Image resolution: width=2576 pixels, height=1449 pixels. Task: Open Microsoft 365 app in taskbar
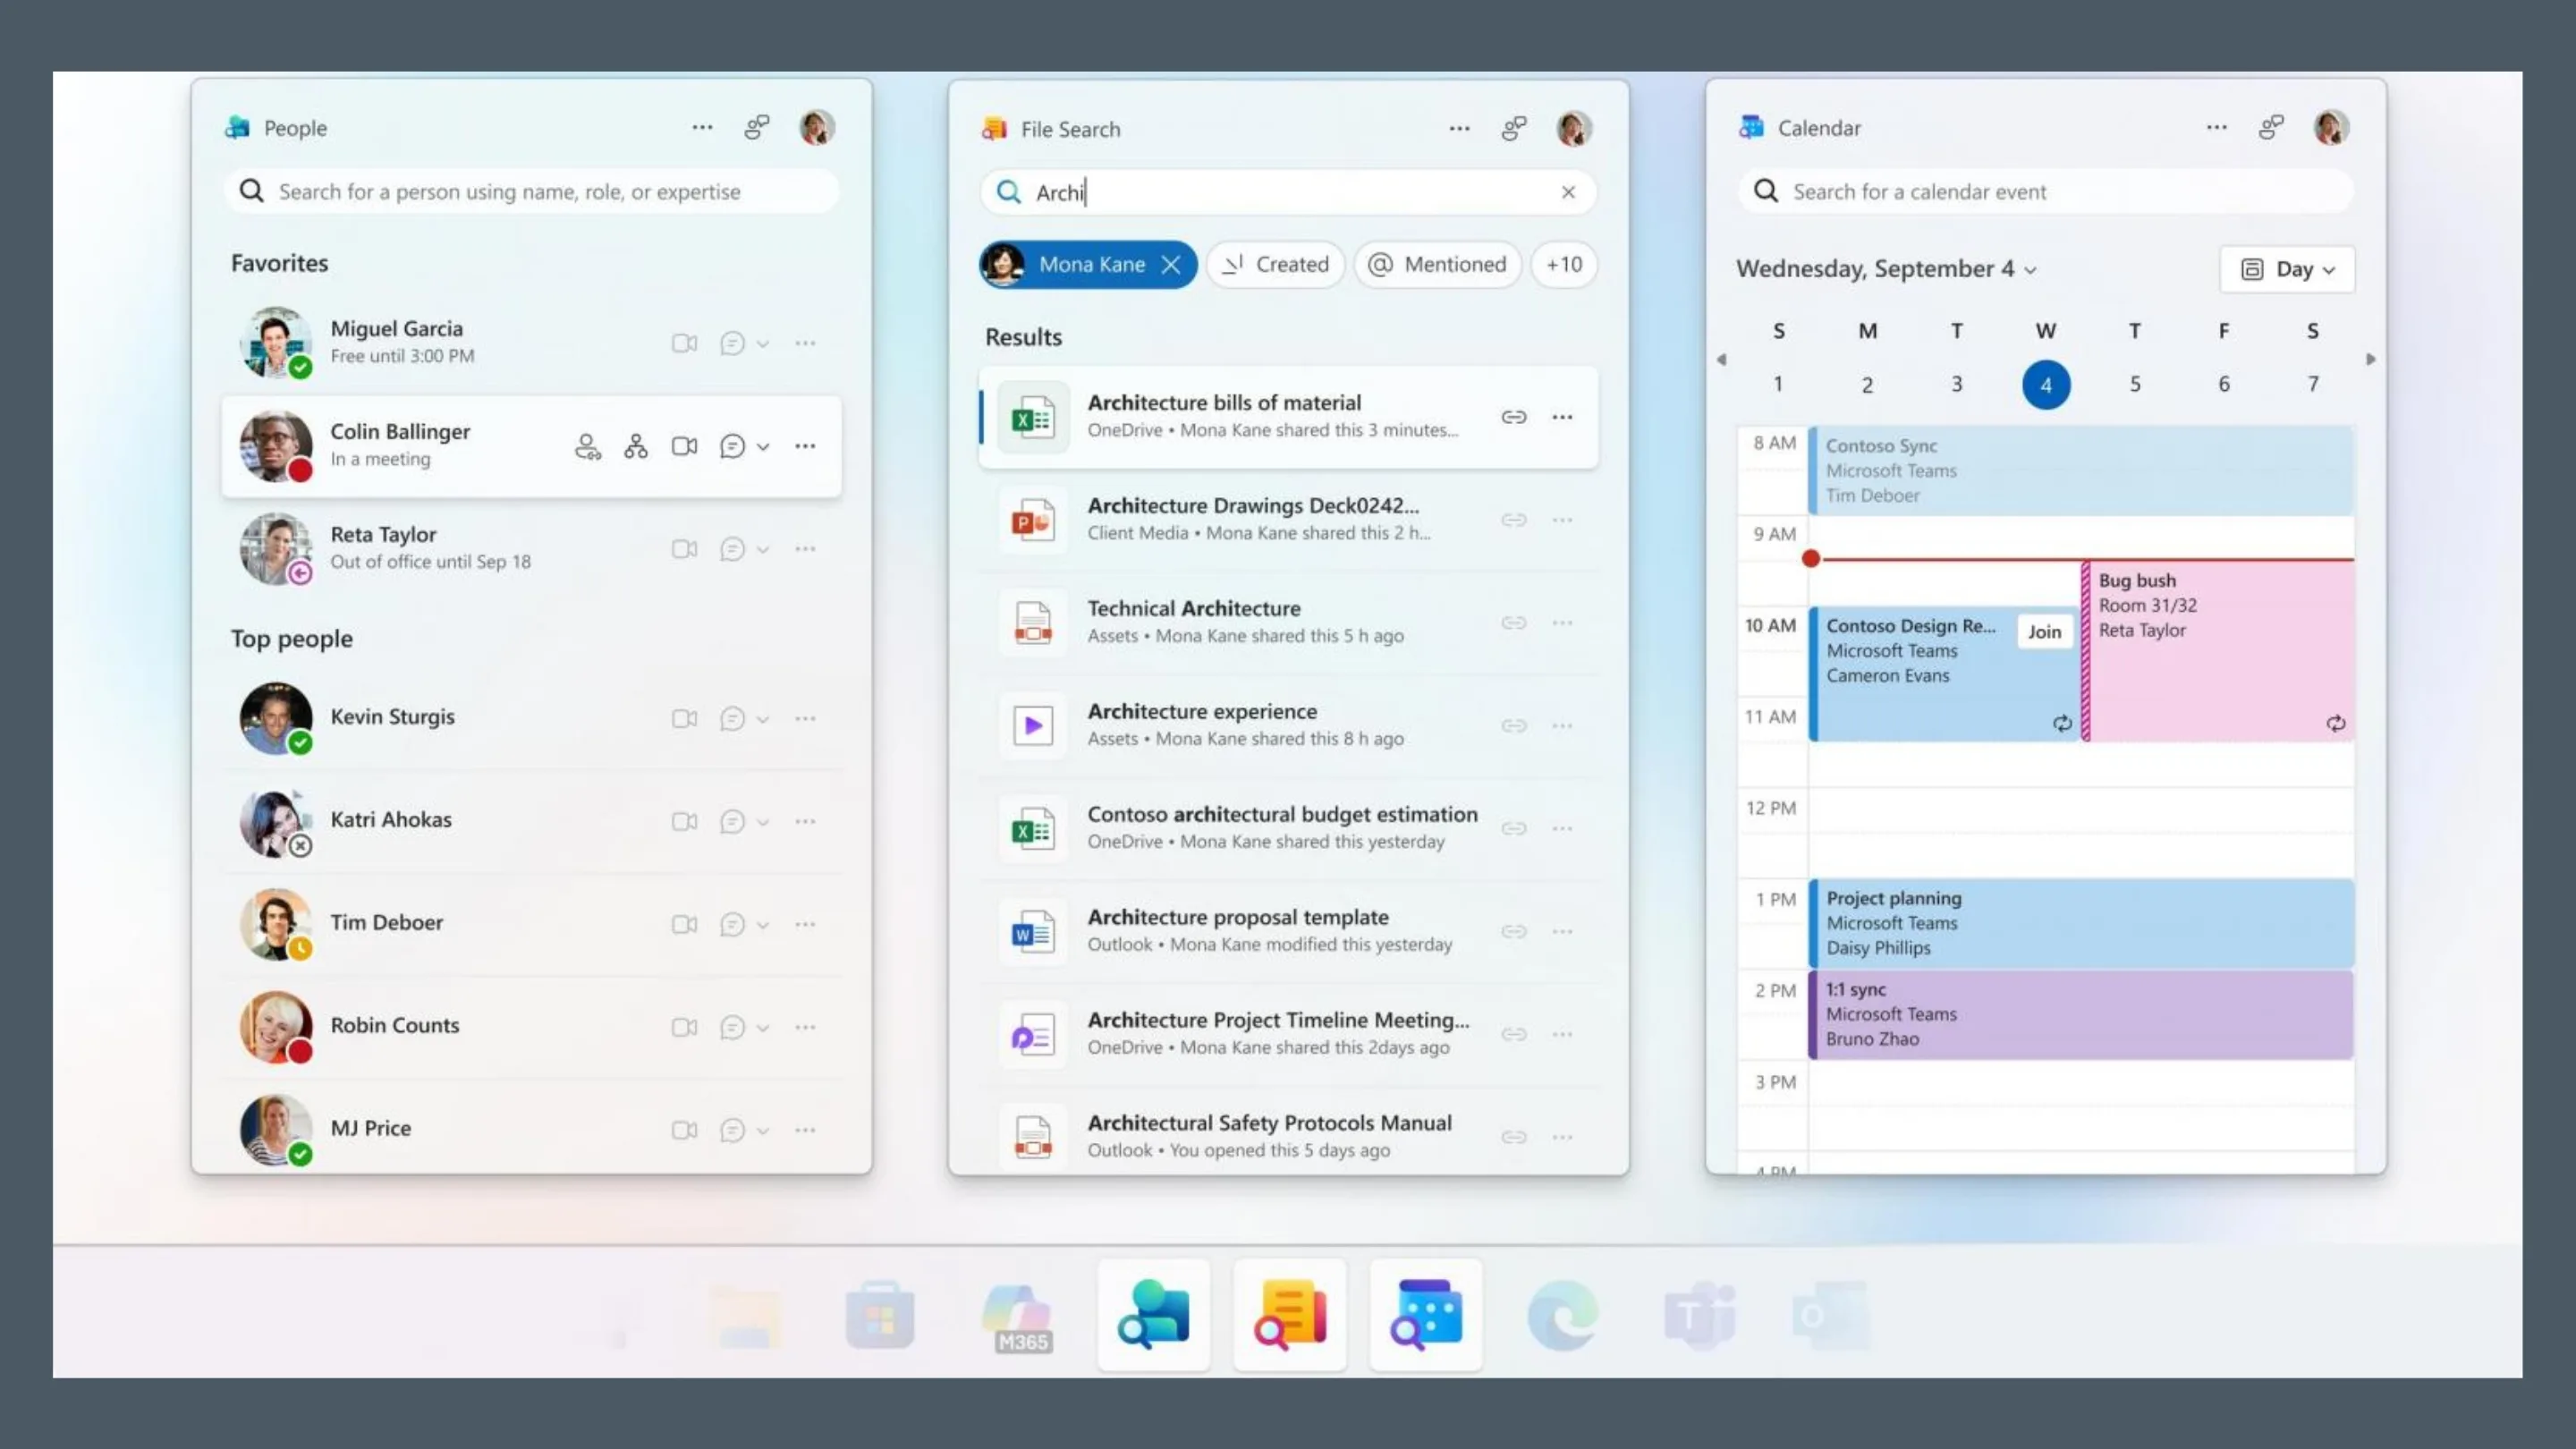[x=1018, y=1318]
